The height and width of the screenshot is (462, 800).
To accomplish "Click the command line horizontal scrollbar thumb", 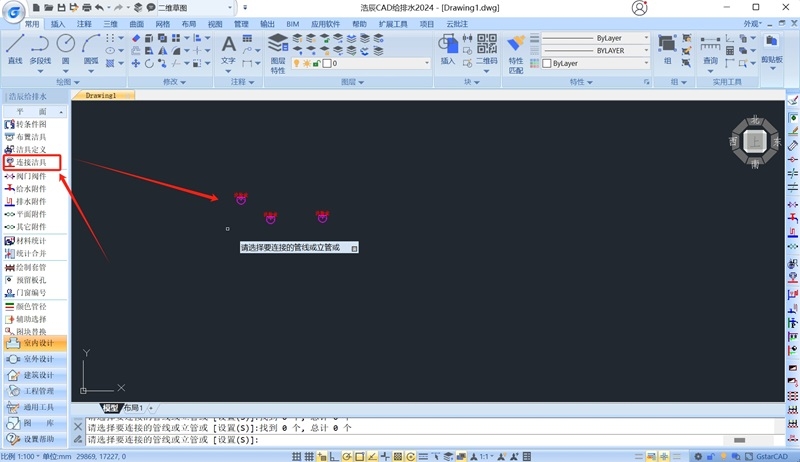I will (739, 440).
